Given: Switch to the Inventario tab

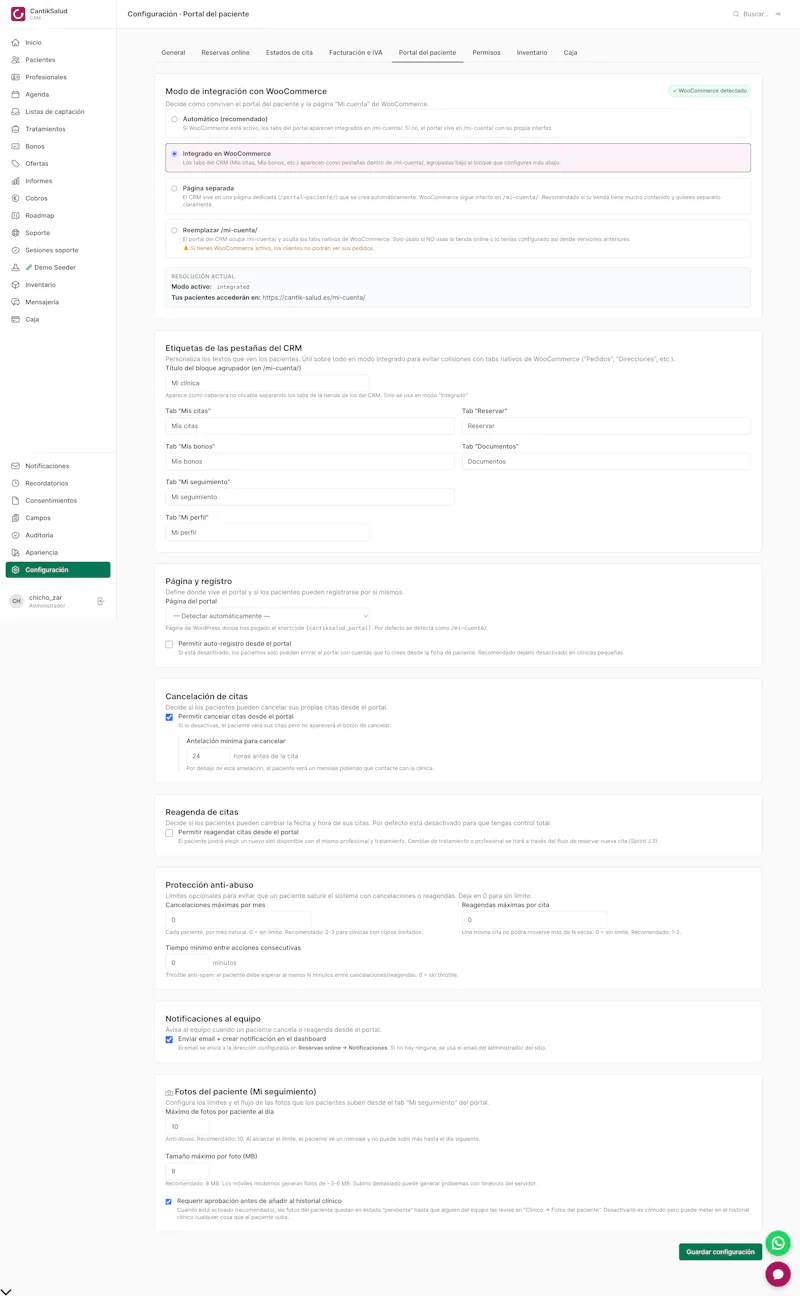Looking at the screenshot, I should pyautogui.click(x=532, y=52).
